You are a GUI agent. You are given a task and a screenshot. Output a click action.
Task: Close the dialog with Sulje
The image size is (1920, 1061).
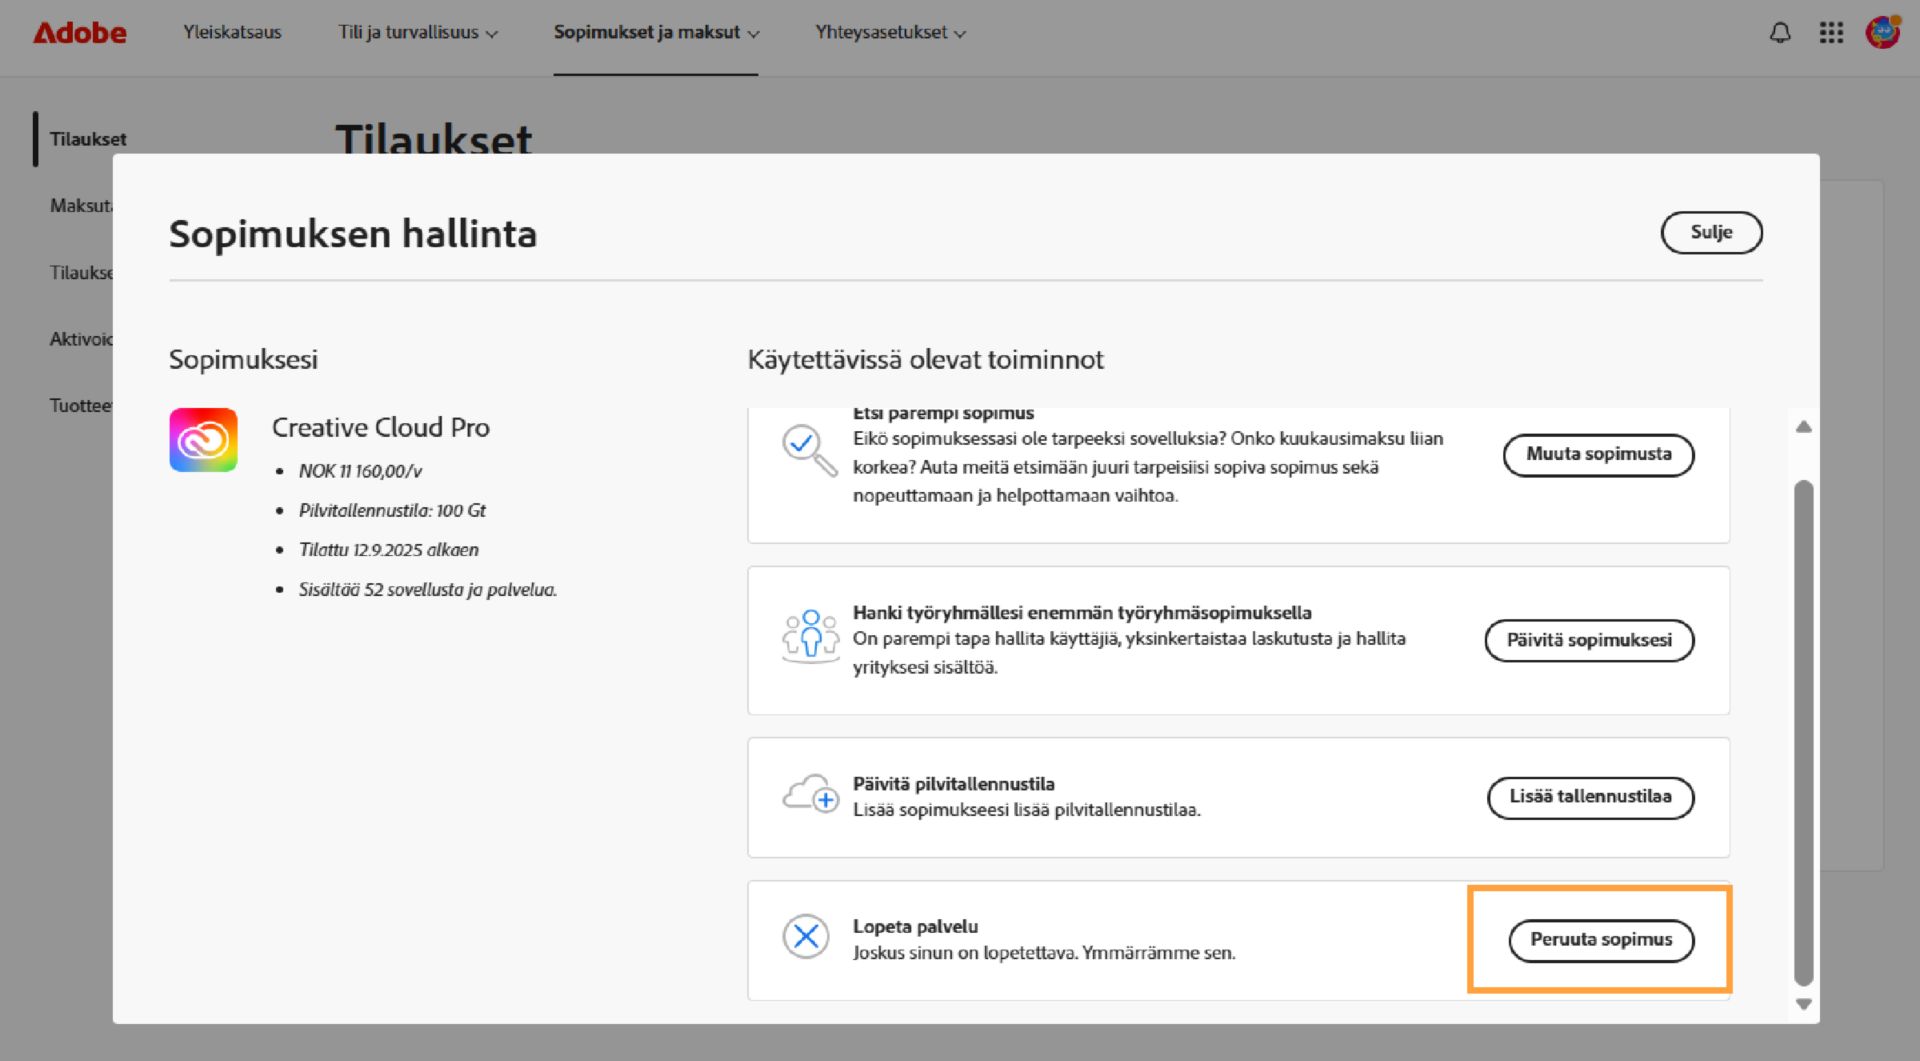click(1711, 232)
